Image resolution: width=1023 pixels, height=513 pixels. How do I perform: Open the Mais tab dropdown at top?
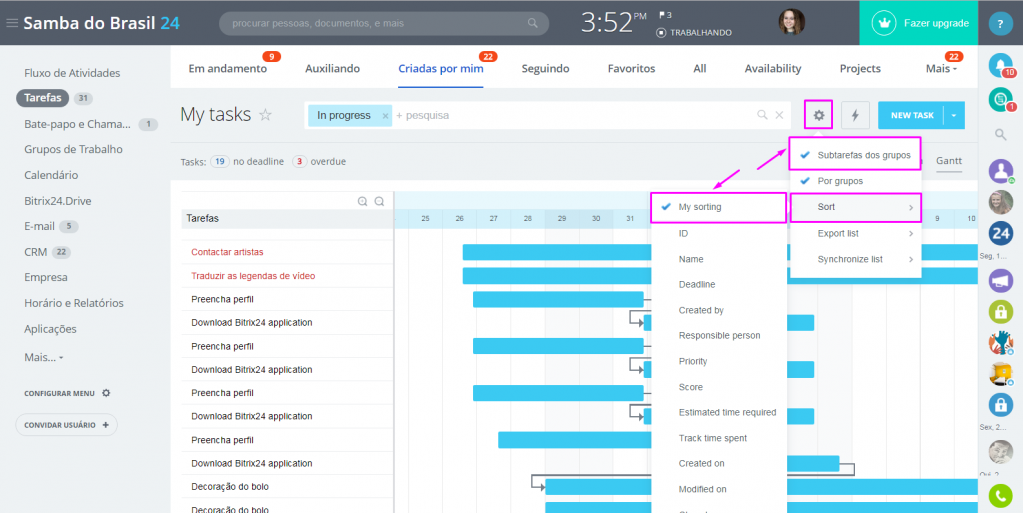(x=941, y=69)
